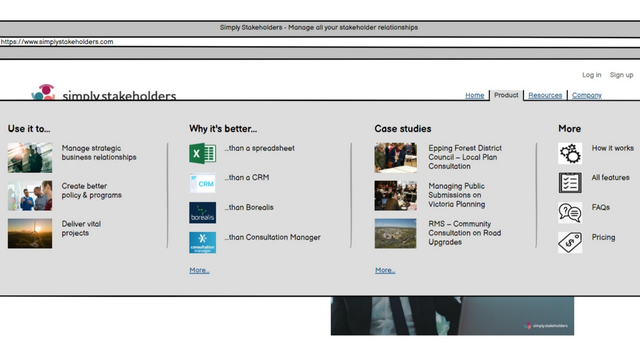
Task: Click the Simply Stakeholders browser title tab
Action: pyautogui.click(x=320, y=28)
